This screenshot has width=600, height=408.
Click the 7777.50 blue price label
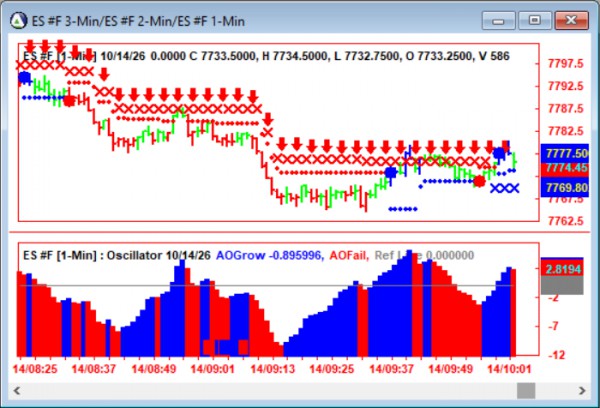pyautogui.click(x=565, y=153)
